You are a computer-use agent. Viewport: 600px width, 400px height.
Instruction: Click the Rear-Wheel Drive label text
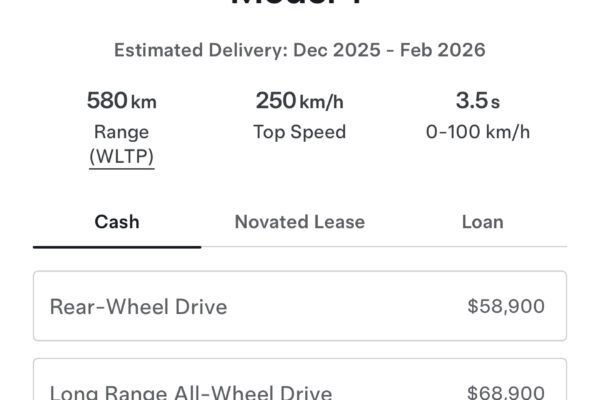(x=138, y=306)
